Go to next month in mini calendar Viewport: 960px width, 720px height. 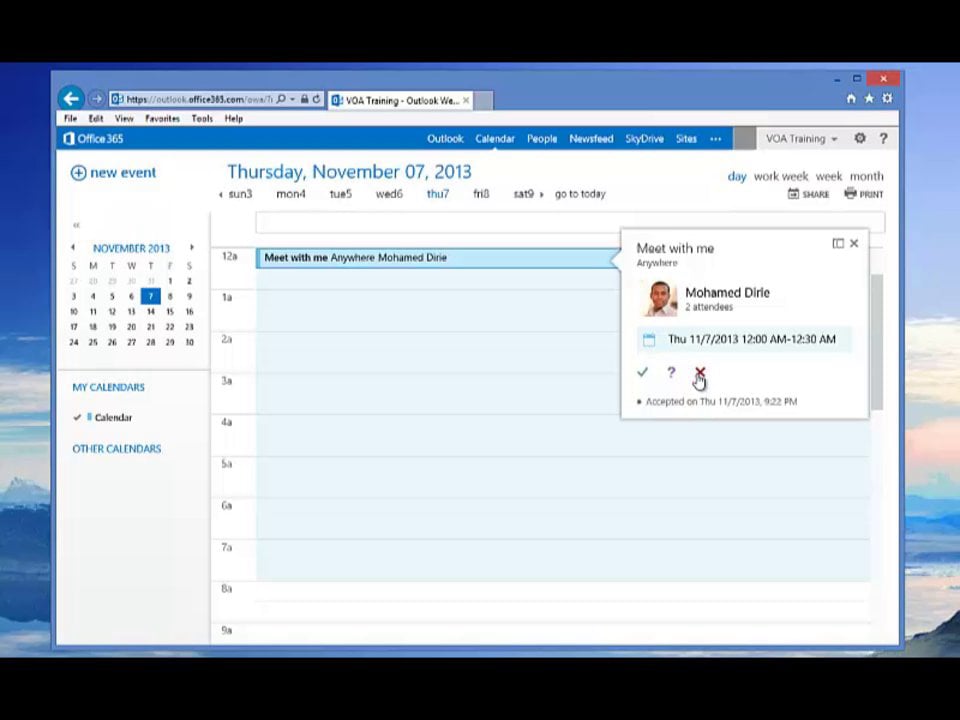[x=192, y=248]
